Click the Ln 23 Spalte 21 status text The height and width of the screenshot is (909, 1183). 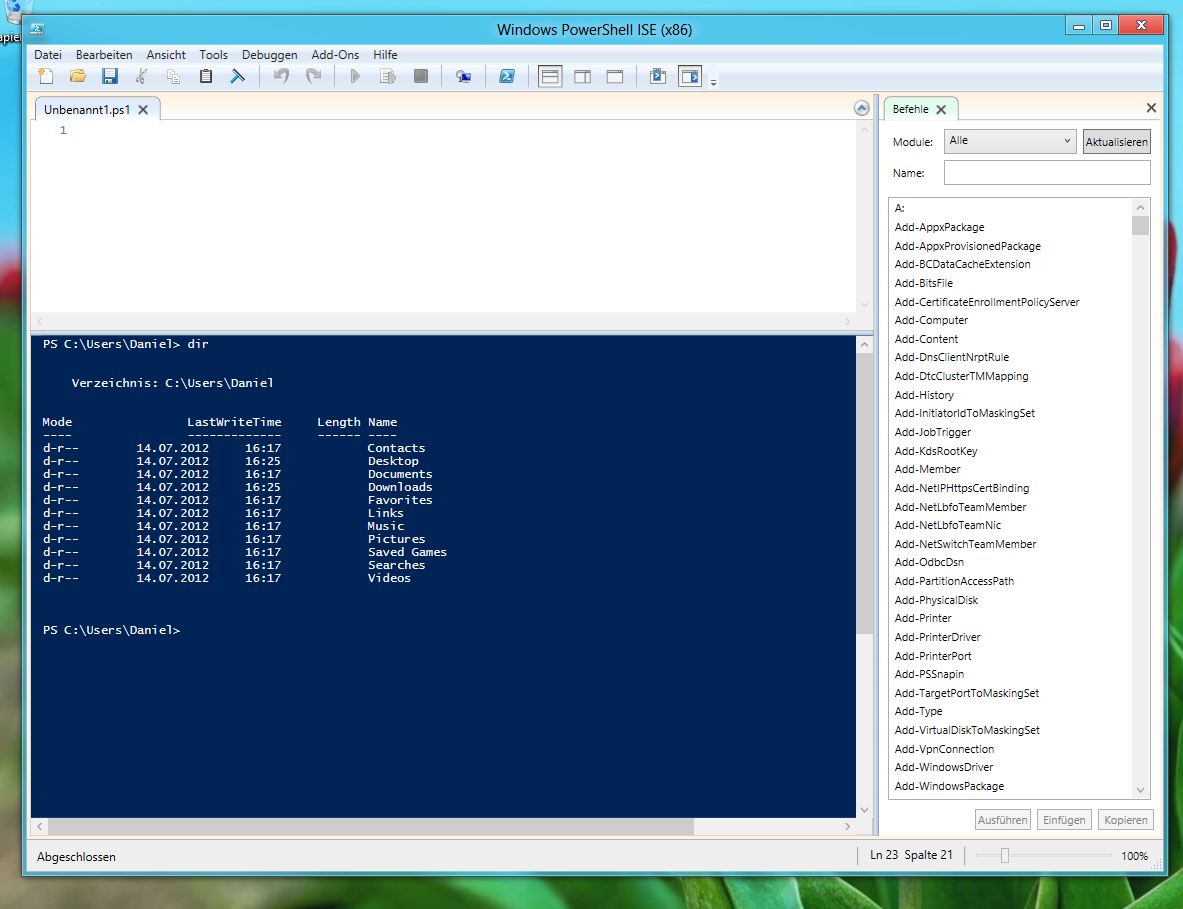pos(911,855)
